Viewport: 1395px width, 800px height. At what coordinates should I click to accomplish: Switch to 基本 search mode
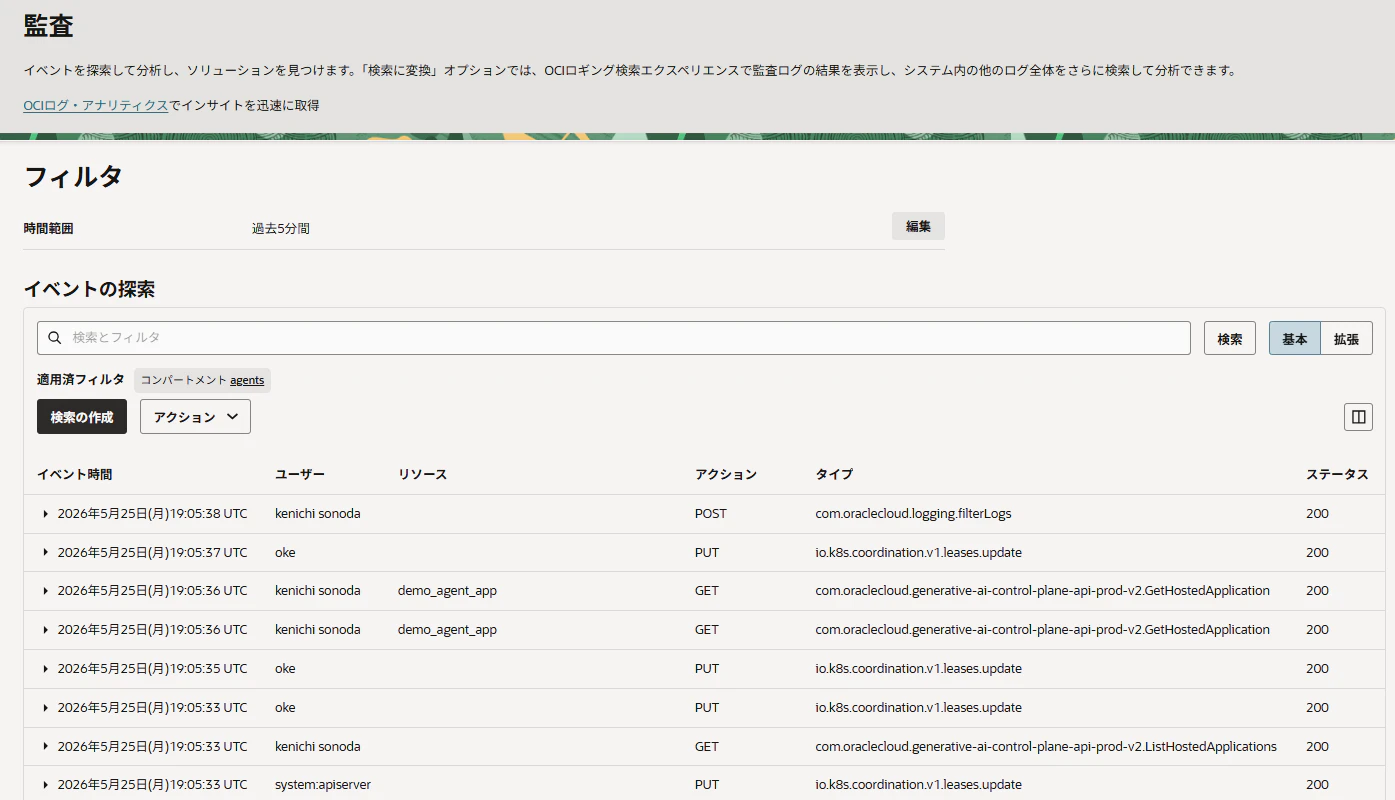click(1295, 338)
